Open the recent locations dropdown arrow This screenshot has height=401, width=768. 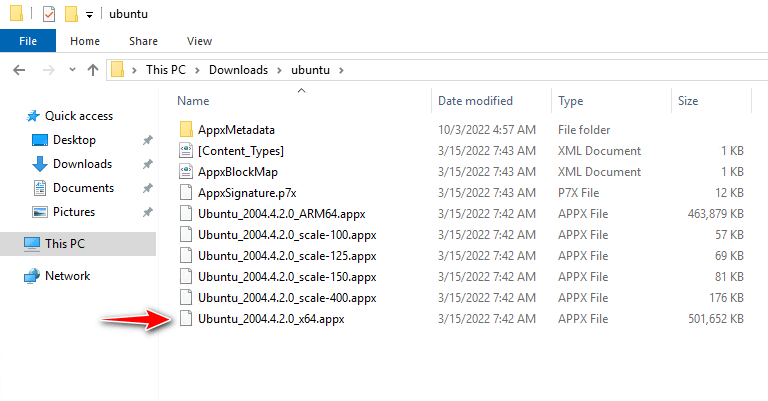pyautogui.click(x=72, y=70)
